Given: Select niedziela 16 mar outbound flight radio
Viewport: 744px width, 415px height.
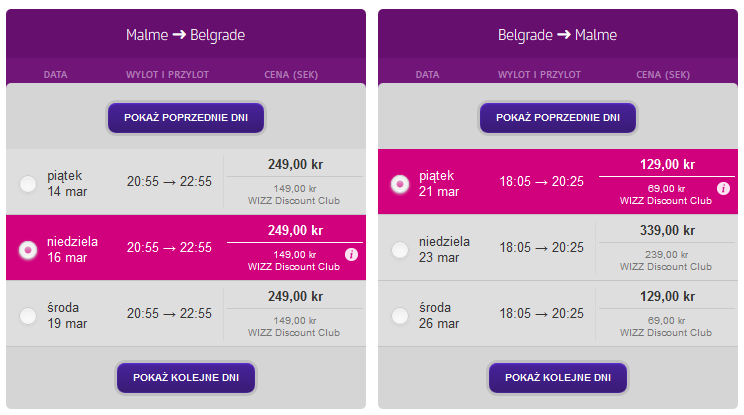Looking at the screenshot, I should (x=28, y=249).
